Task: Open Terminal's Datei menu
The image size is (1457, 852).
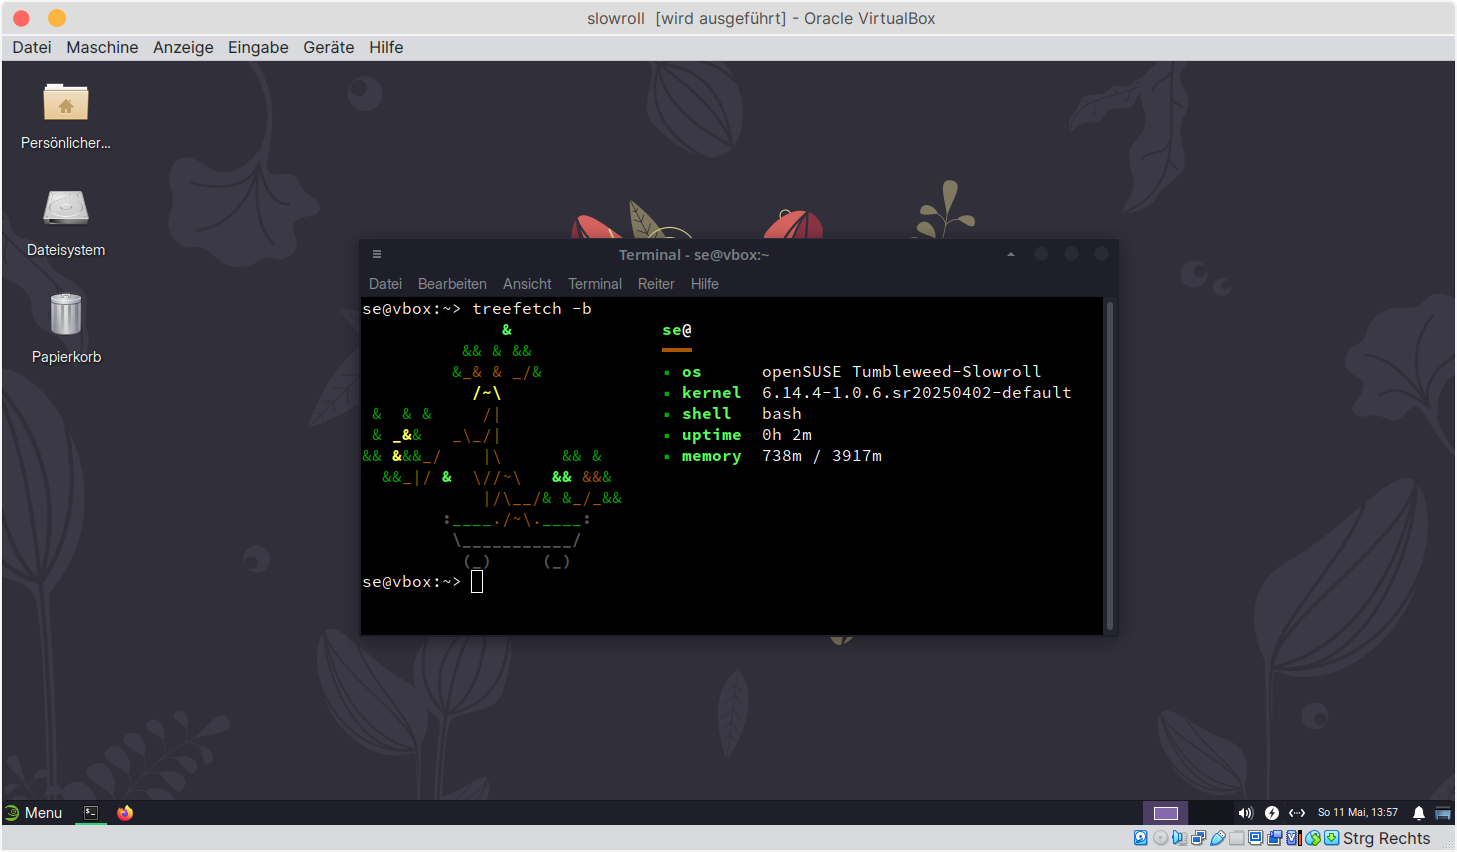Action: pos(385,284)
